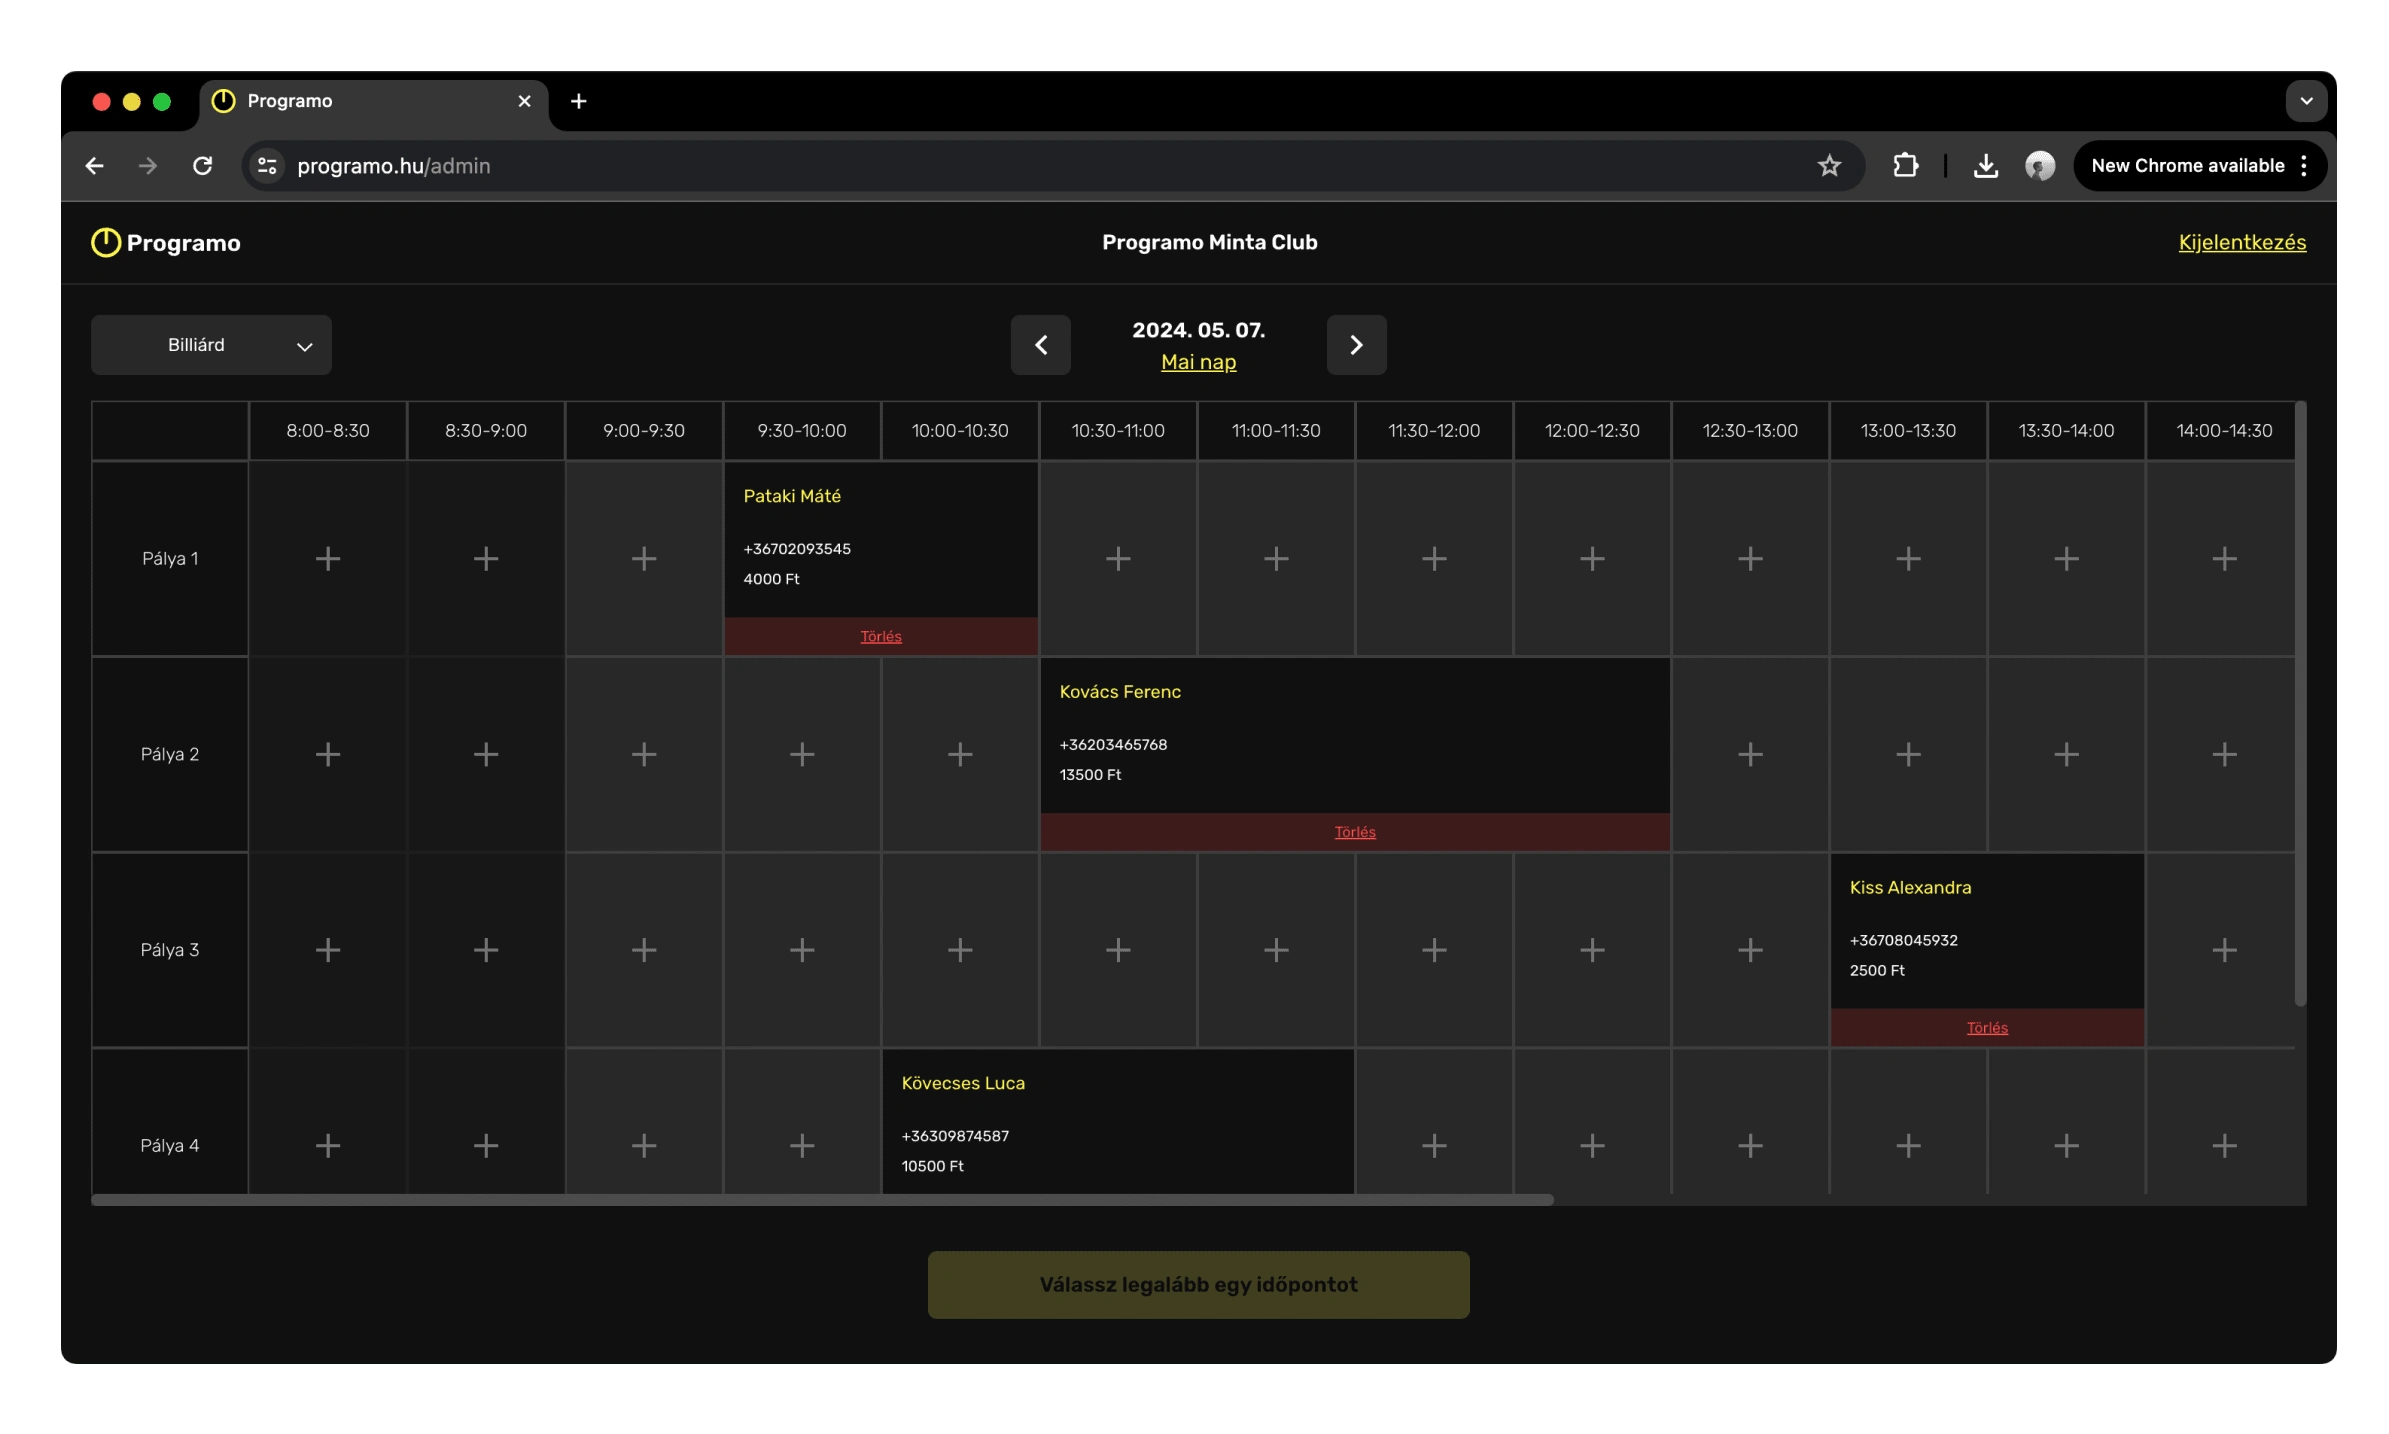Click the navigate to previous day arrow
This screenshot has height=1434, width=2389.
[x=1039, y=345]
